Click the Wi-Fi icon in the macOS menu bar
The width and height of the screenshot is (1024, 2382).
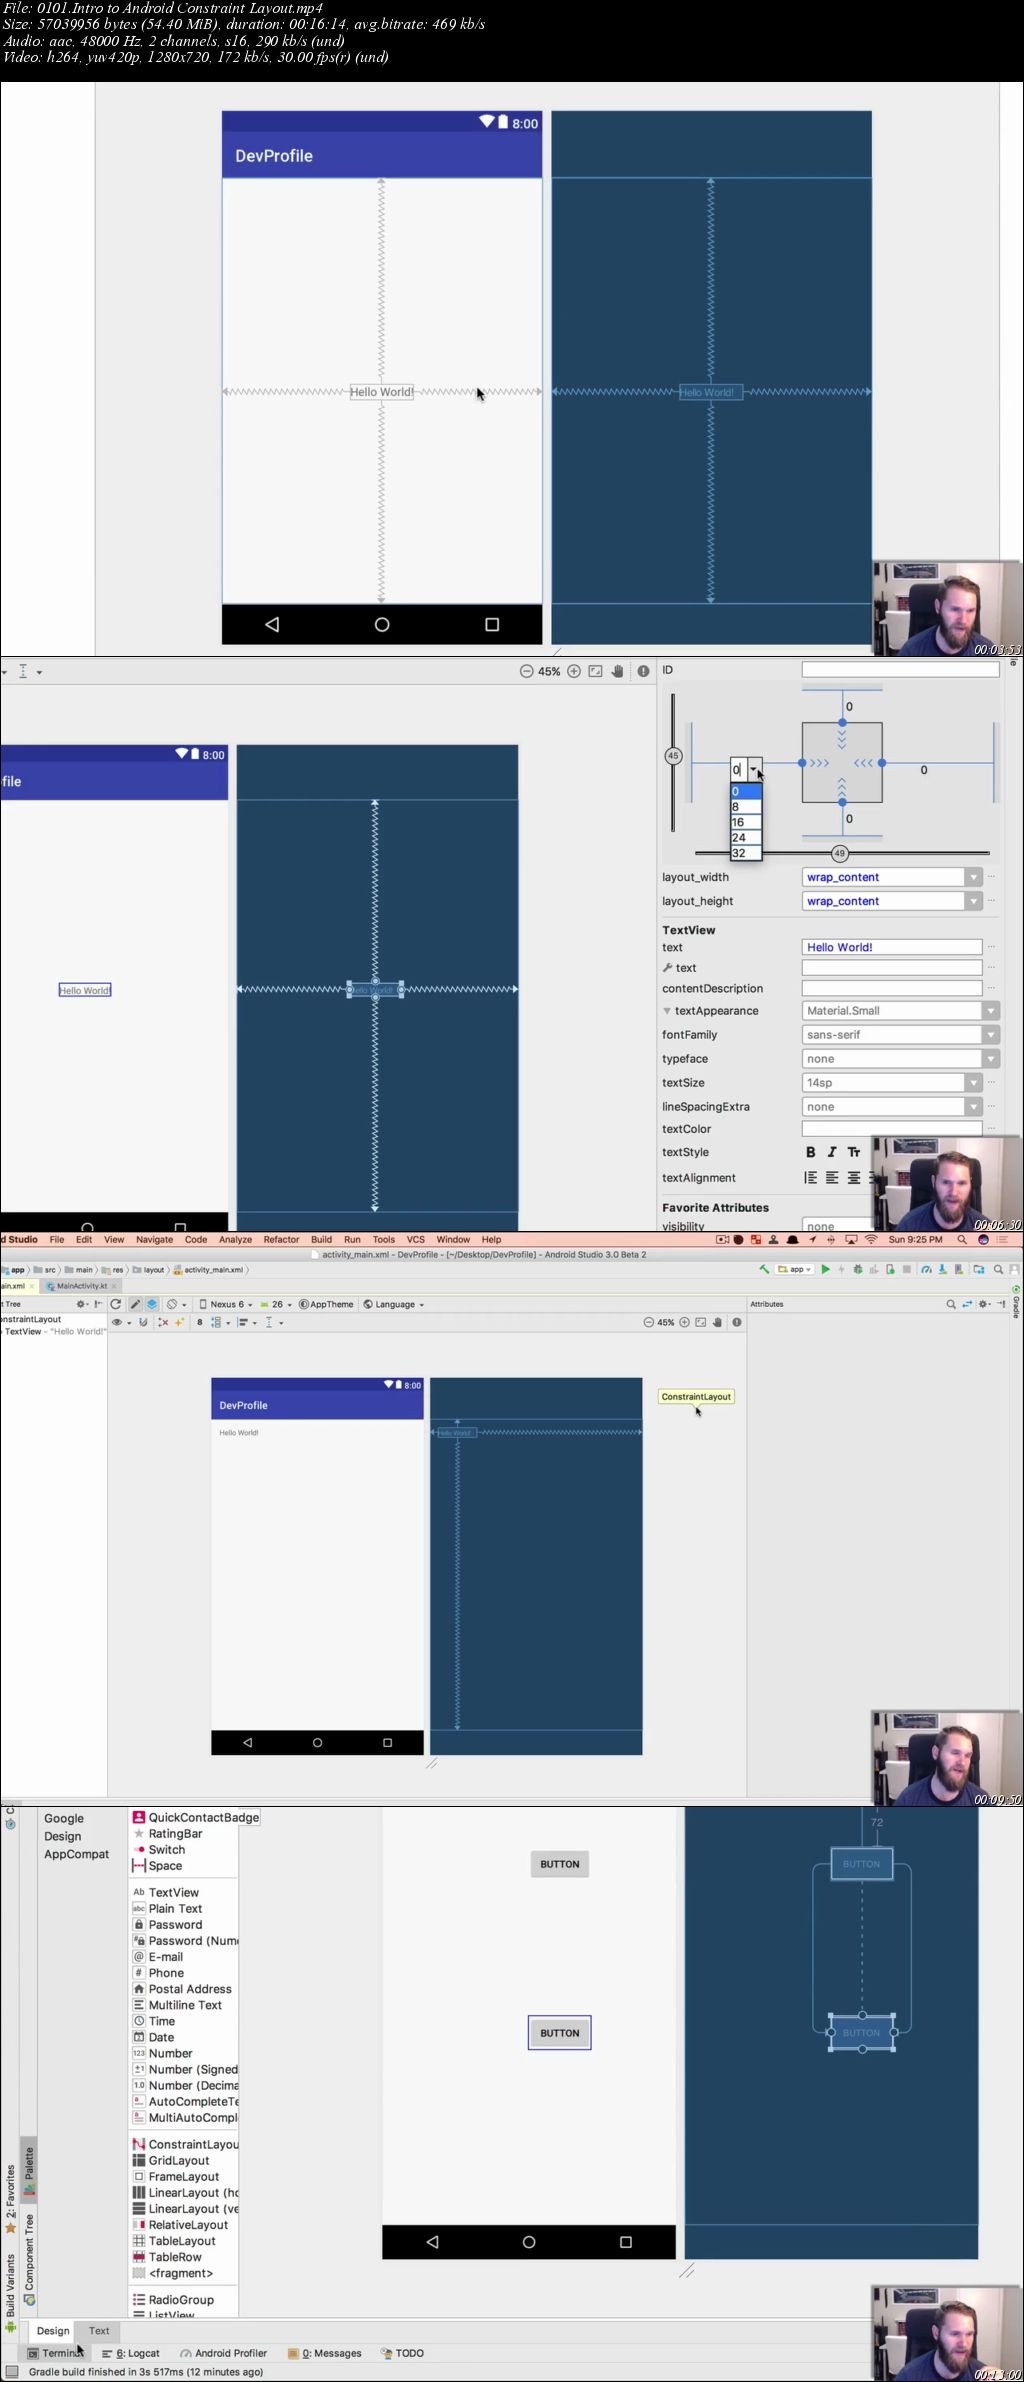[871, 1239]
